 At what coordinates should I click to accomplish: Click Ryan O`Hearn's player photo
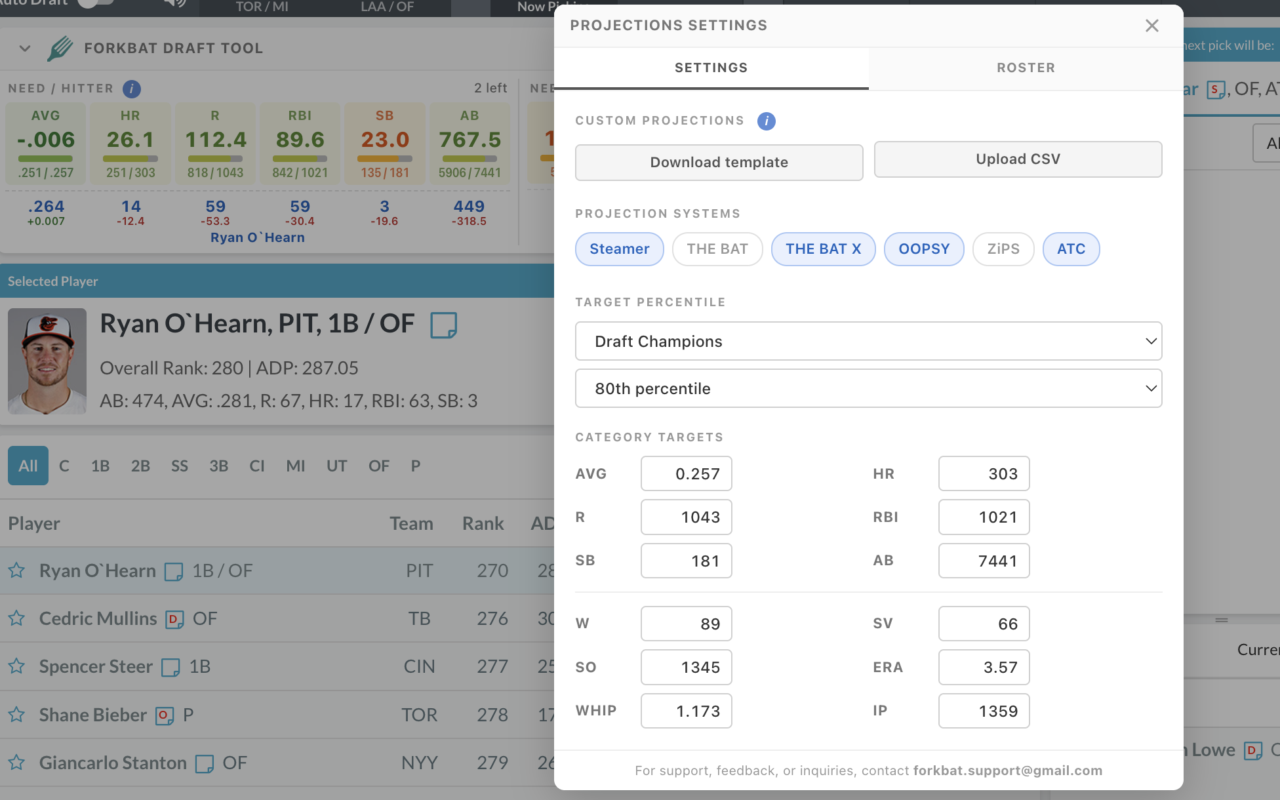click(47, 361)
